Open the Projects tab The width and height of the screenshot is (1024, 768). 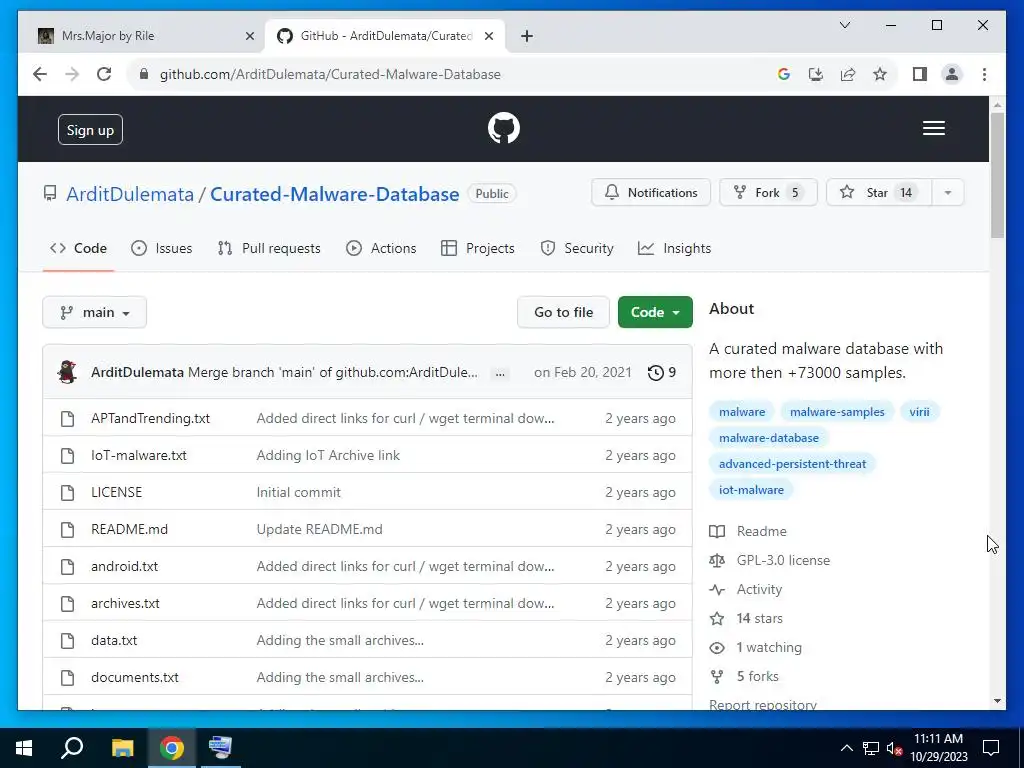(477, 248)
